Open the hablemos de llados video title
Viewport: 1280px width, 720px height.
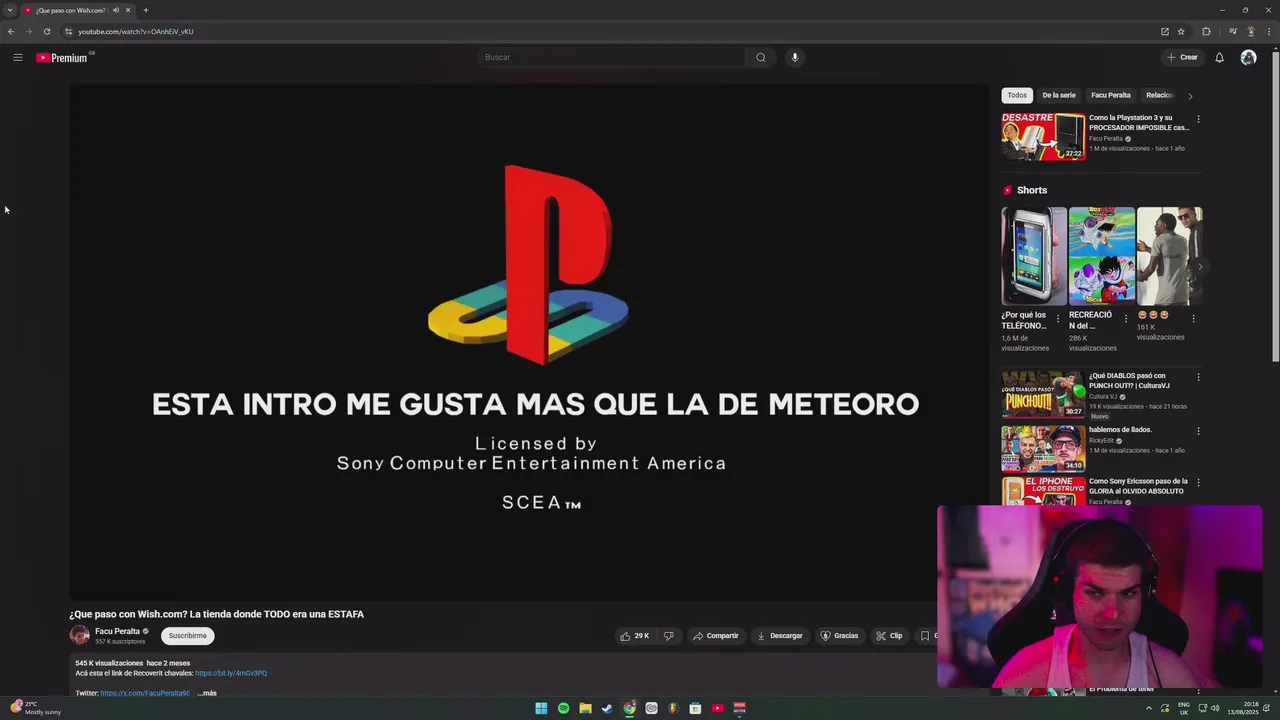point(1120,430)
